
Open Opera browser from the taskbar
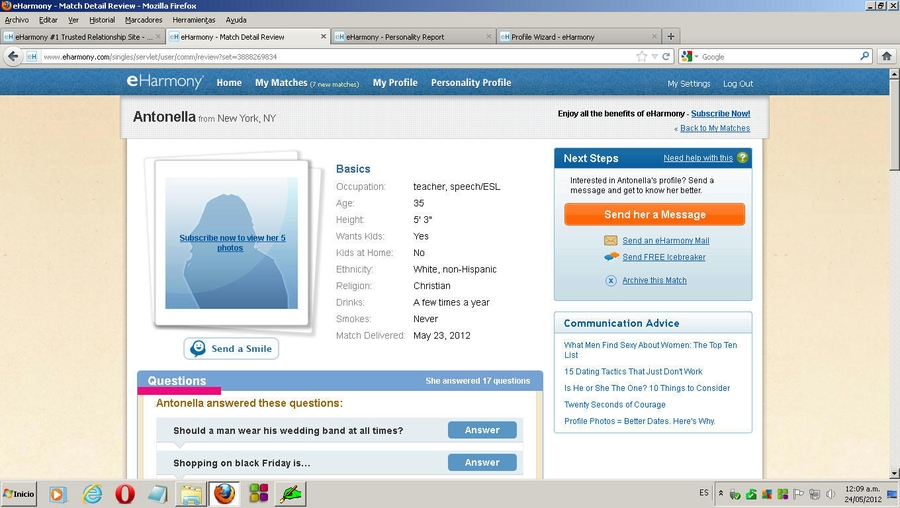[x=125, y=494]
